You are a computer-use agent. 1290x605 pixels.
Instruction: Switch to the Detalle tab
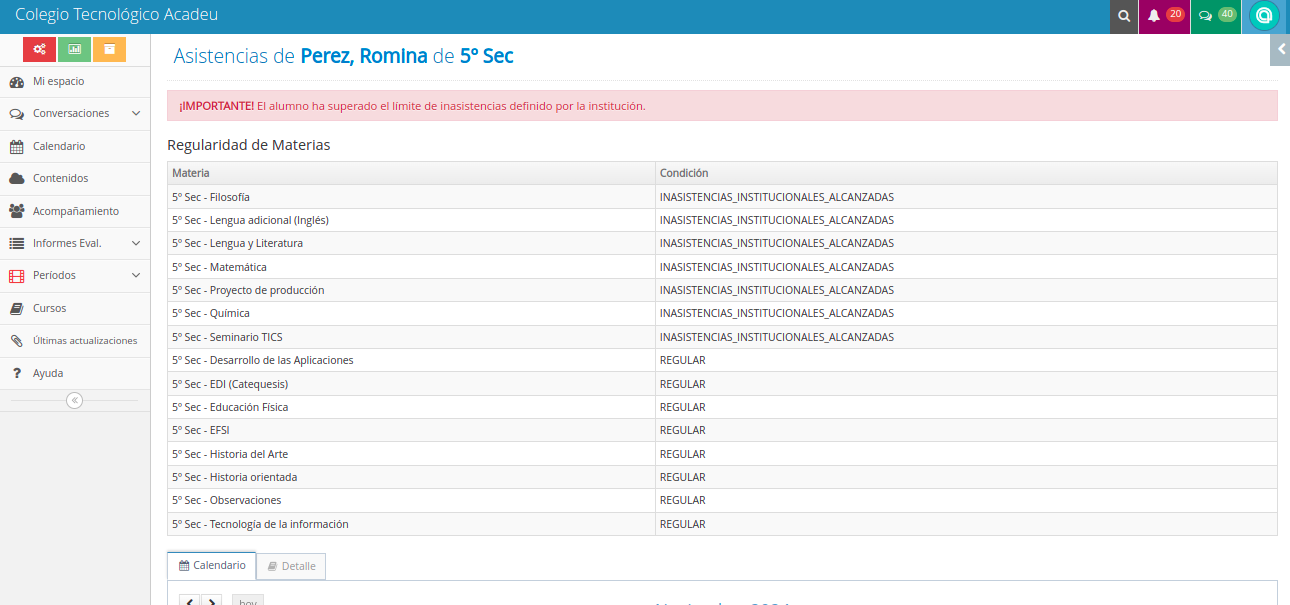tap(291, 566)
